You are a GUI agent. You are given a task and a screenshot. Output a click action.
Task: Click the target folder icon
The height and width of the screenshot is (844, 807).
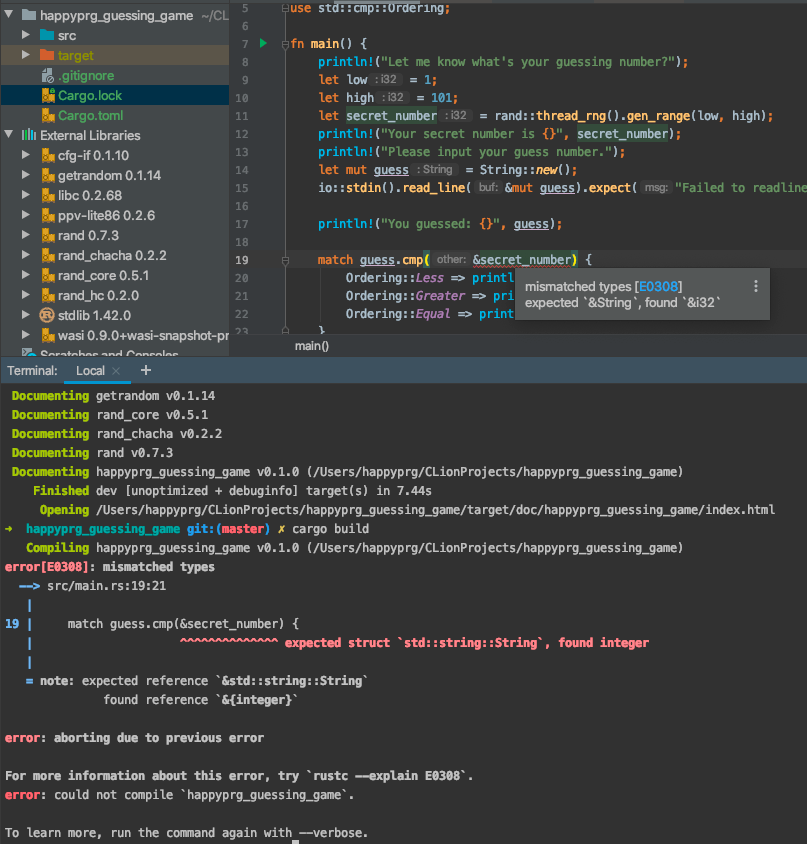tap(46, 56)
